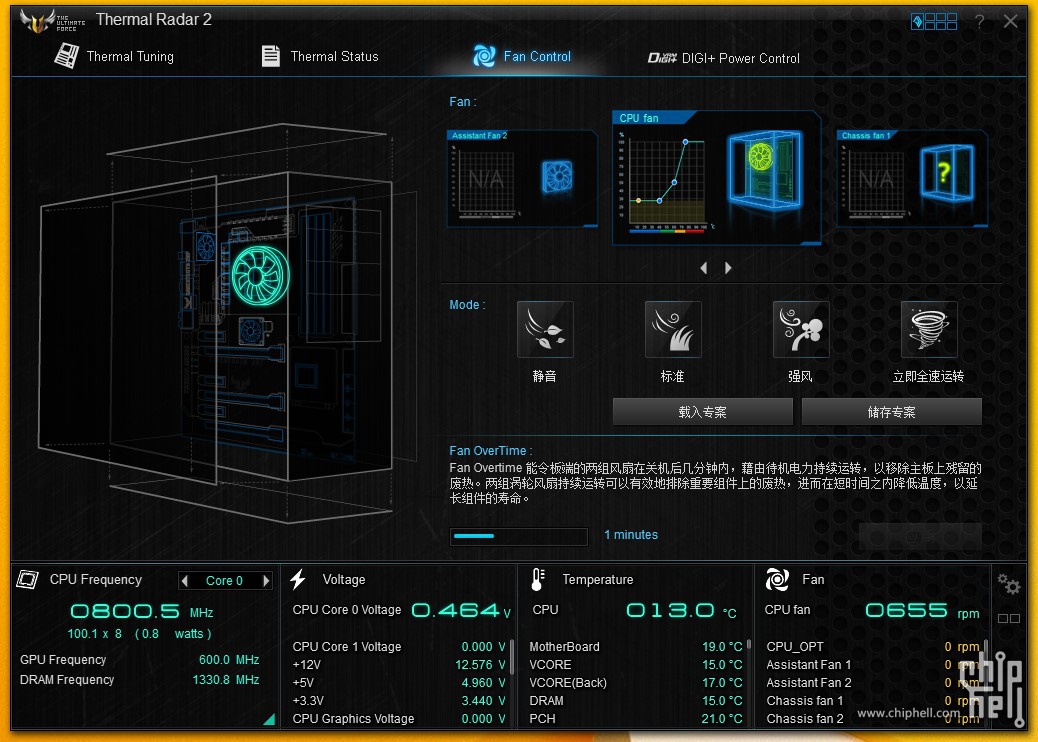Show the next fan with the carousel right arrow
Screen dimensions: 1038x742
pos(728,268)
